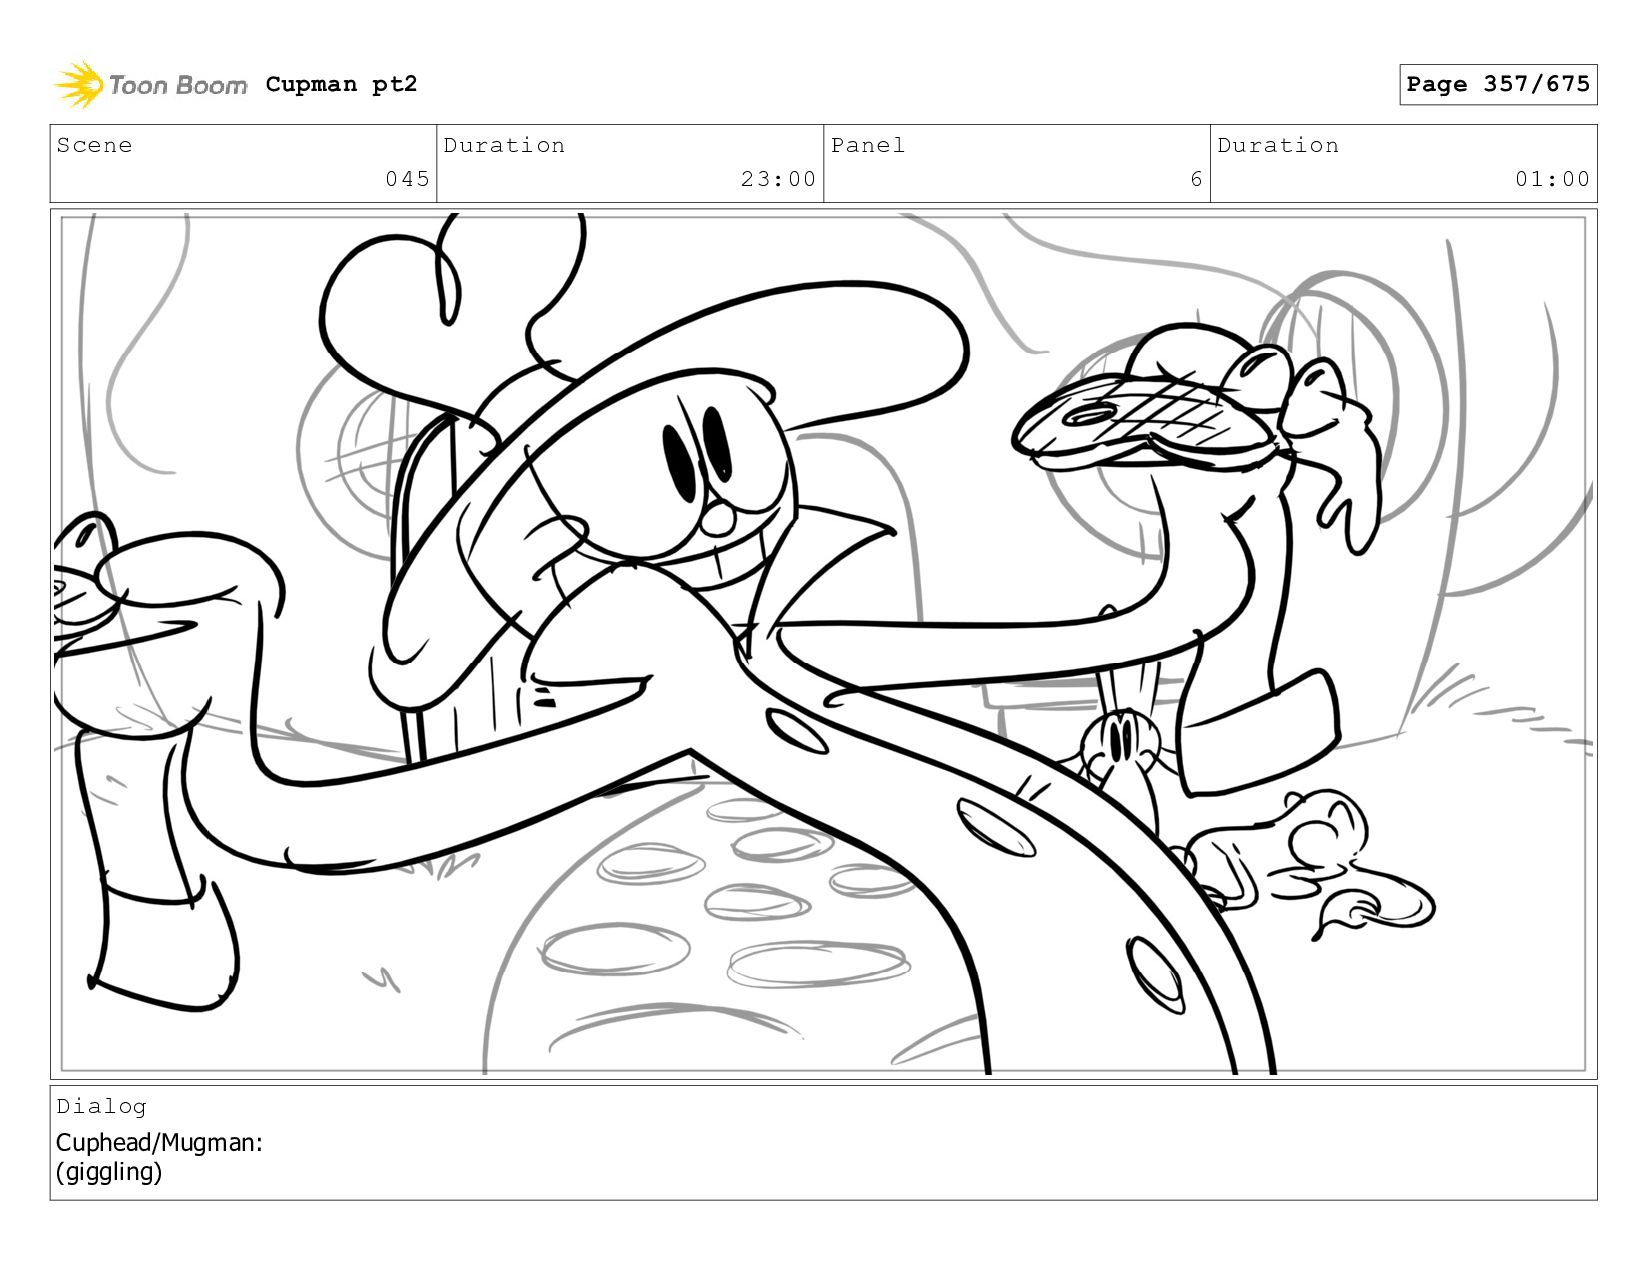Select the 'Cupman pt2' project title
1650x1275 pixels.
click(x=341, y=84)
